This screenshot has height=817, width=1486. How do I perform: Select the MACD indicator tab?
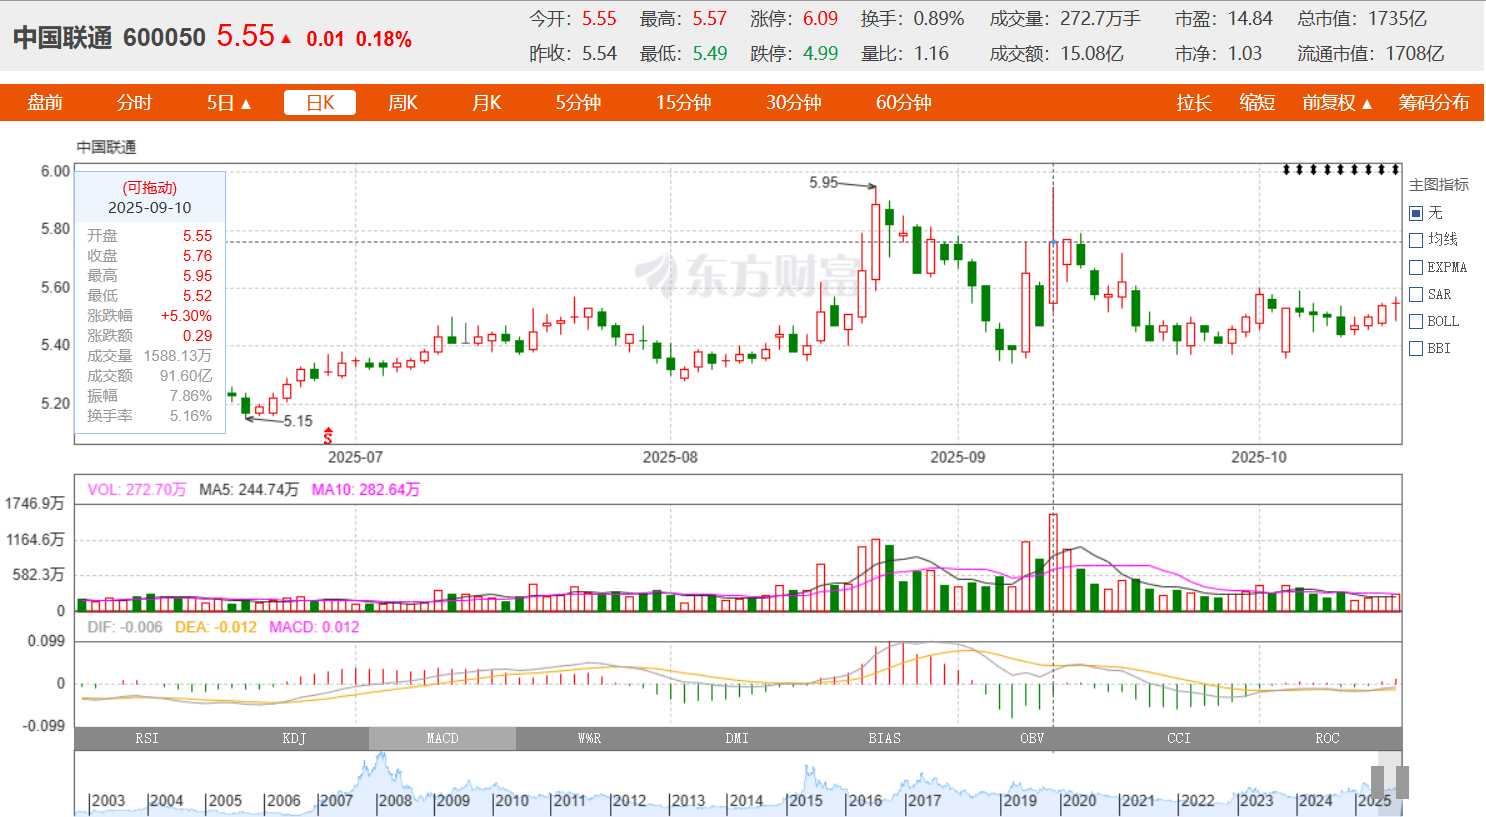point(442,738)
